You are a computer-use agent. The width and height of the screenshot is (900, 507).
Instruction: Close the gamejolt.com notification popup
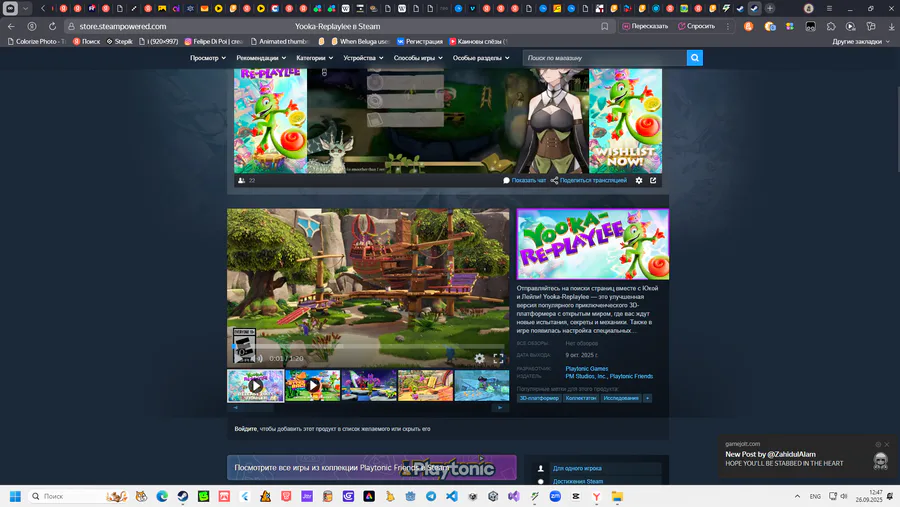[887, 444]
